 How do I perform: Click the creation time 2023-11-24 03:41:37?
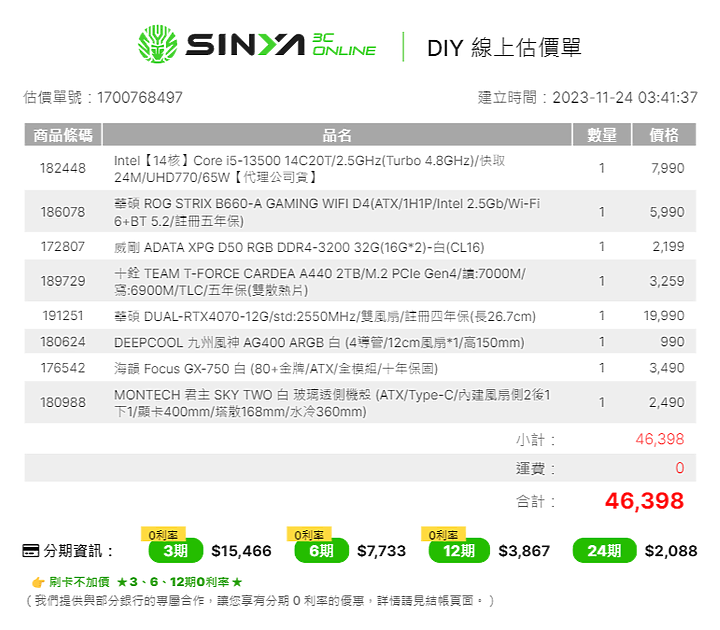pos(625,97)
